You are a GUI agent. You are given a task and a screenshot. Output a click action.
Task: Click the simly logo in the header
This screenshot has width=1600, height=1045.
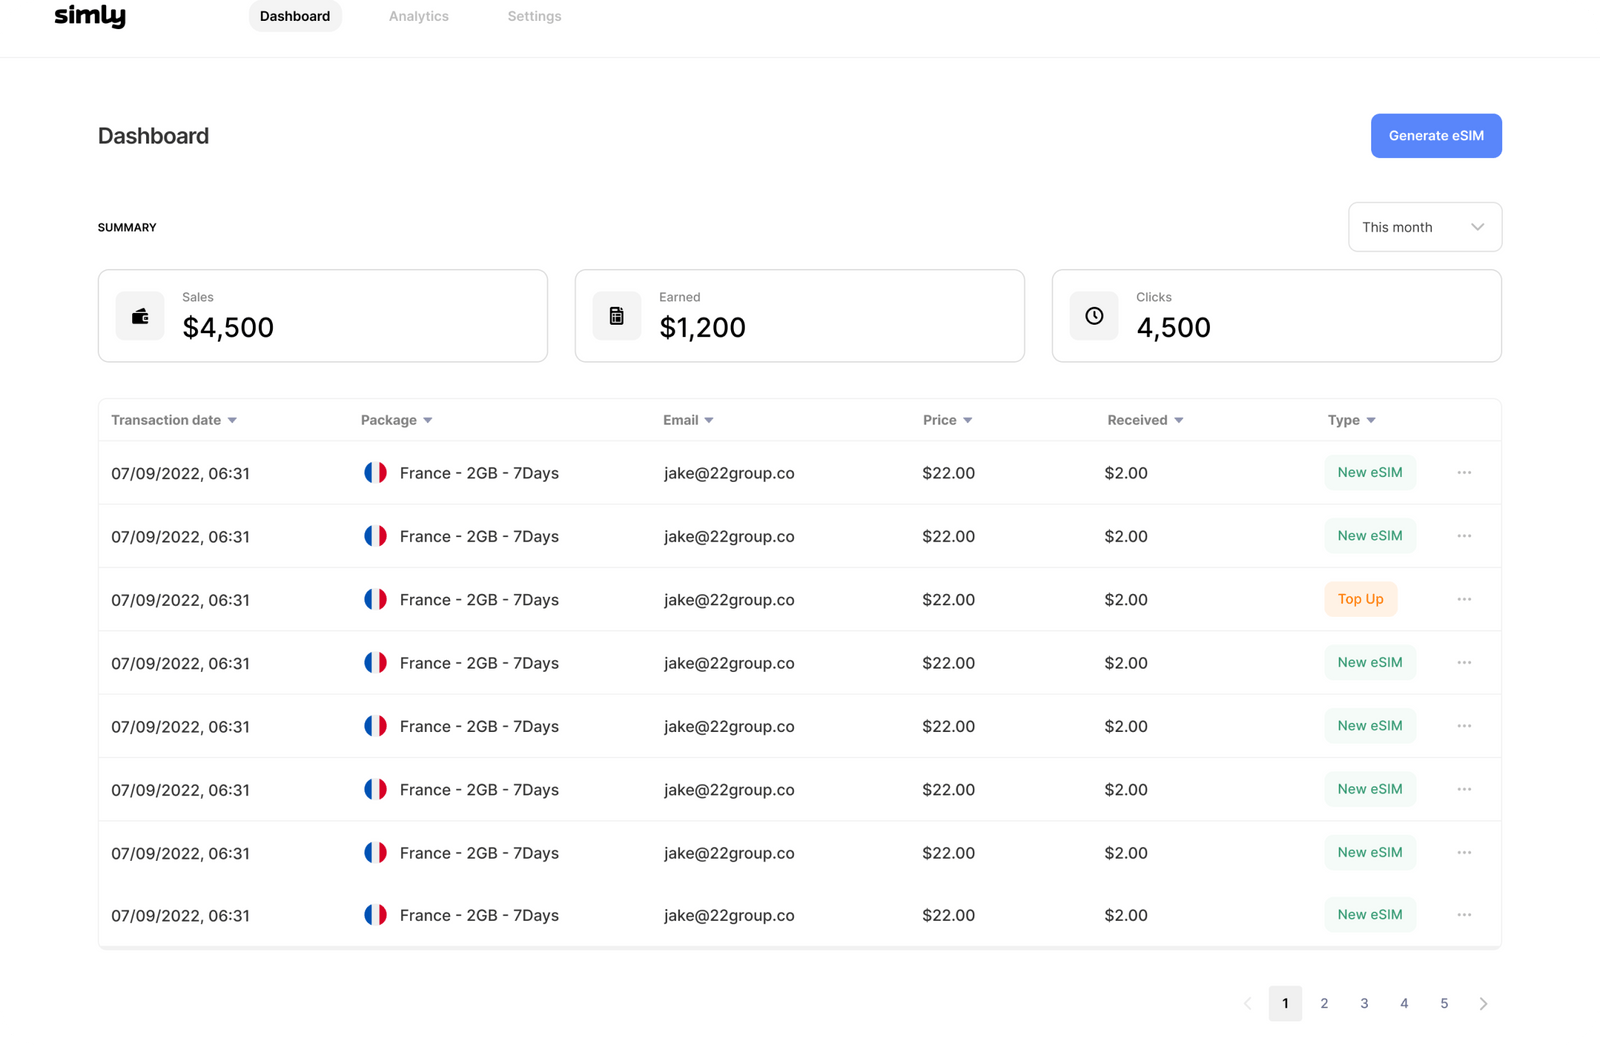click(90, 15)
